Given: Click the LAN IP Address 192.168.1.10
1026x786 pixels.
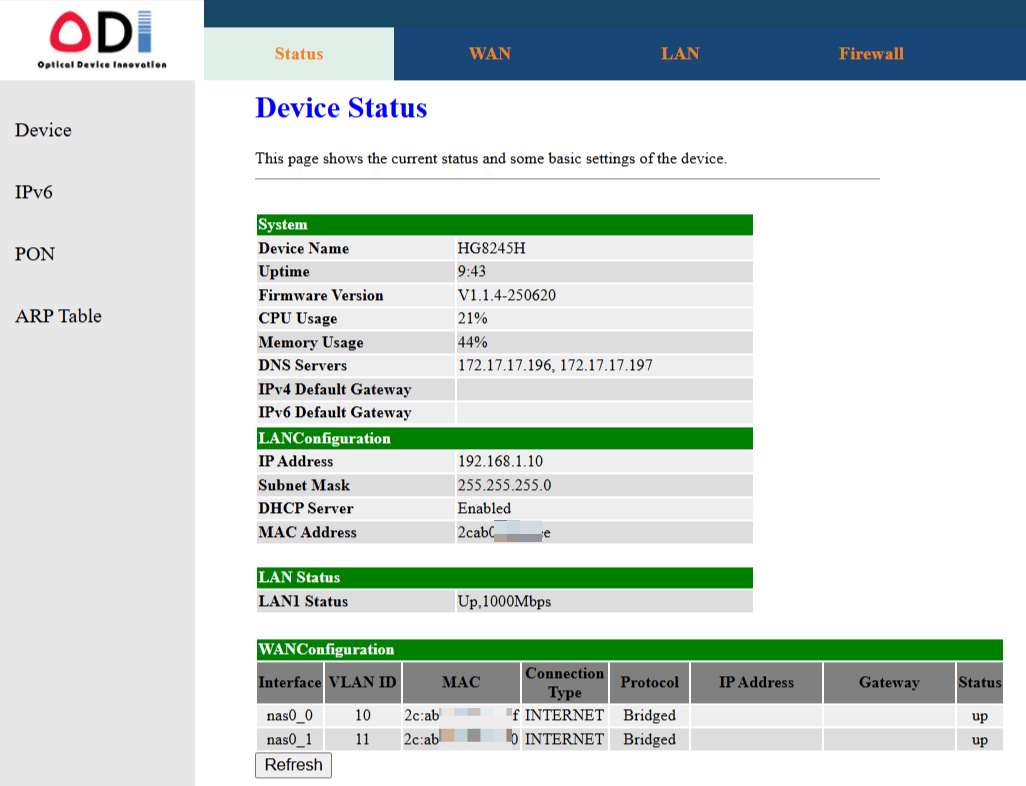Looking at the screenshot, I should 500,461.
